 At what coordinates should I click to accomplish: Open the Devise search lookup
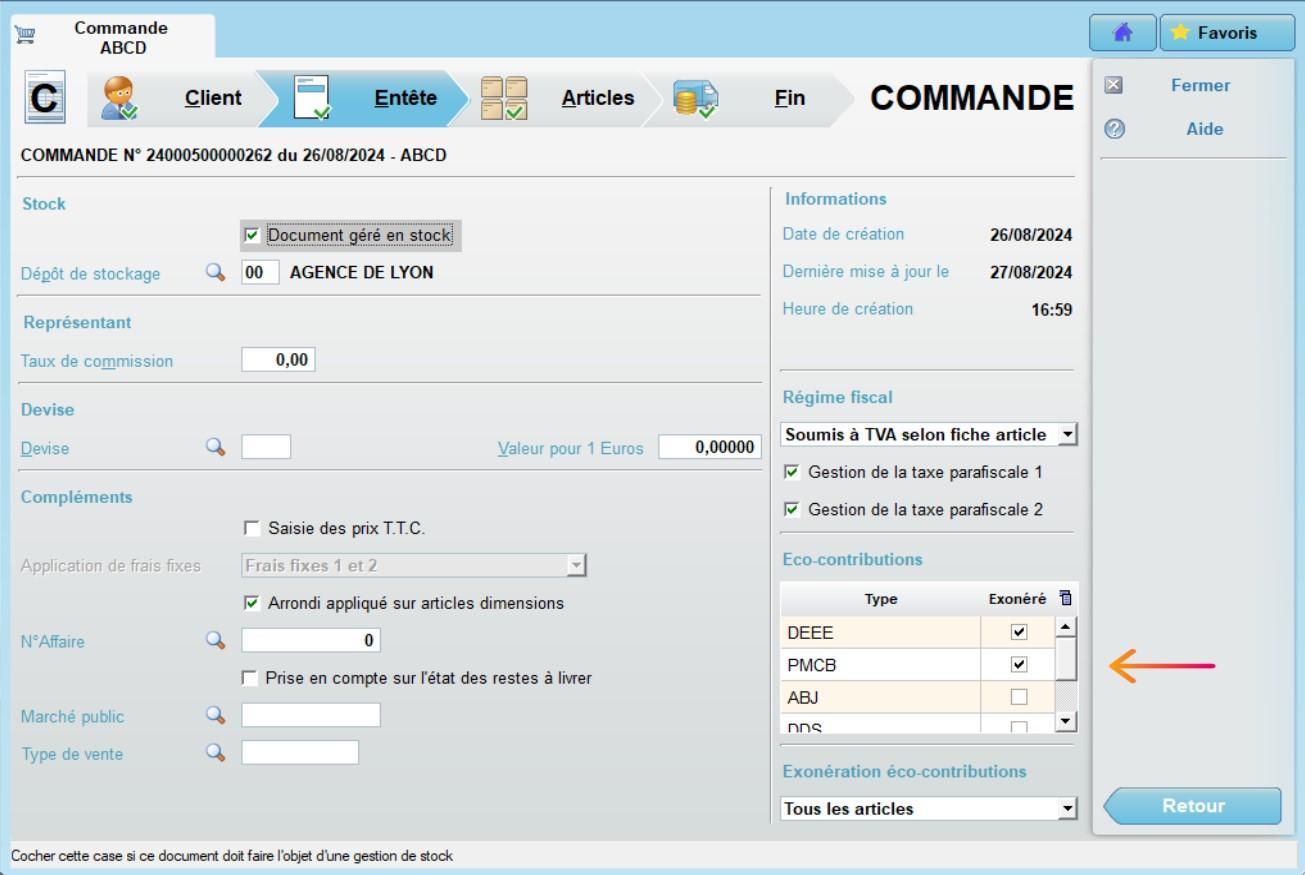[x=214, y=448]
